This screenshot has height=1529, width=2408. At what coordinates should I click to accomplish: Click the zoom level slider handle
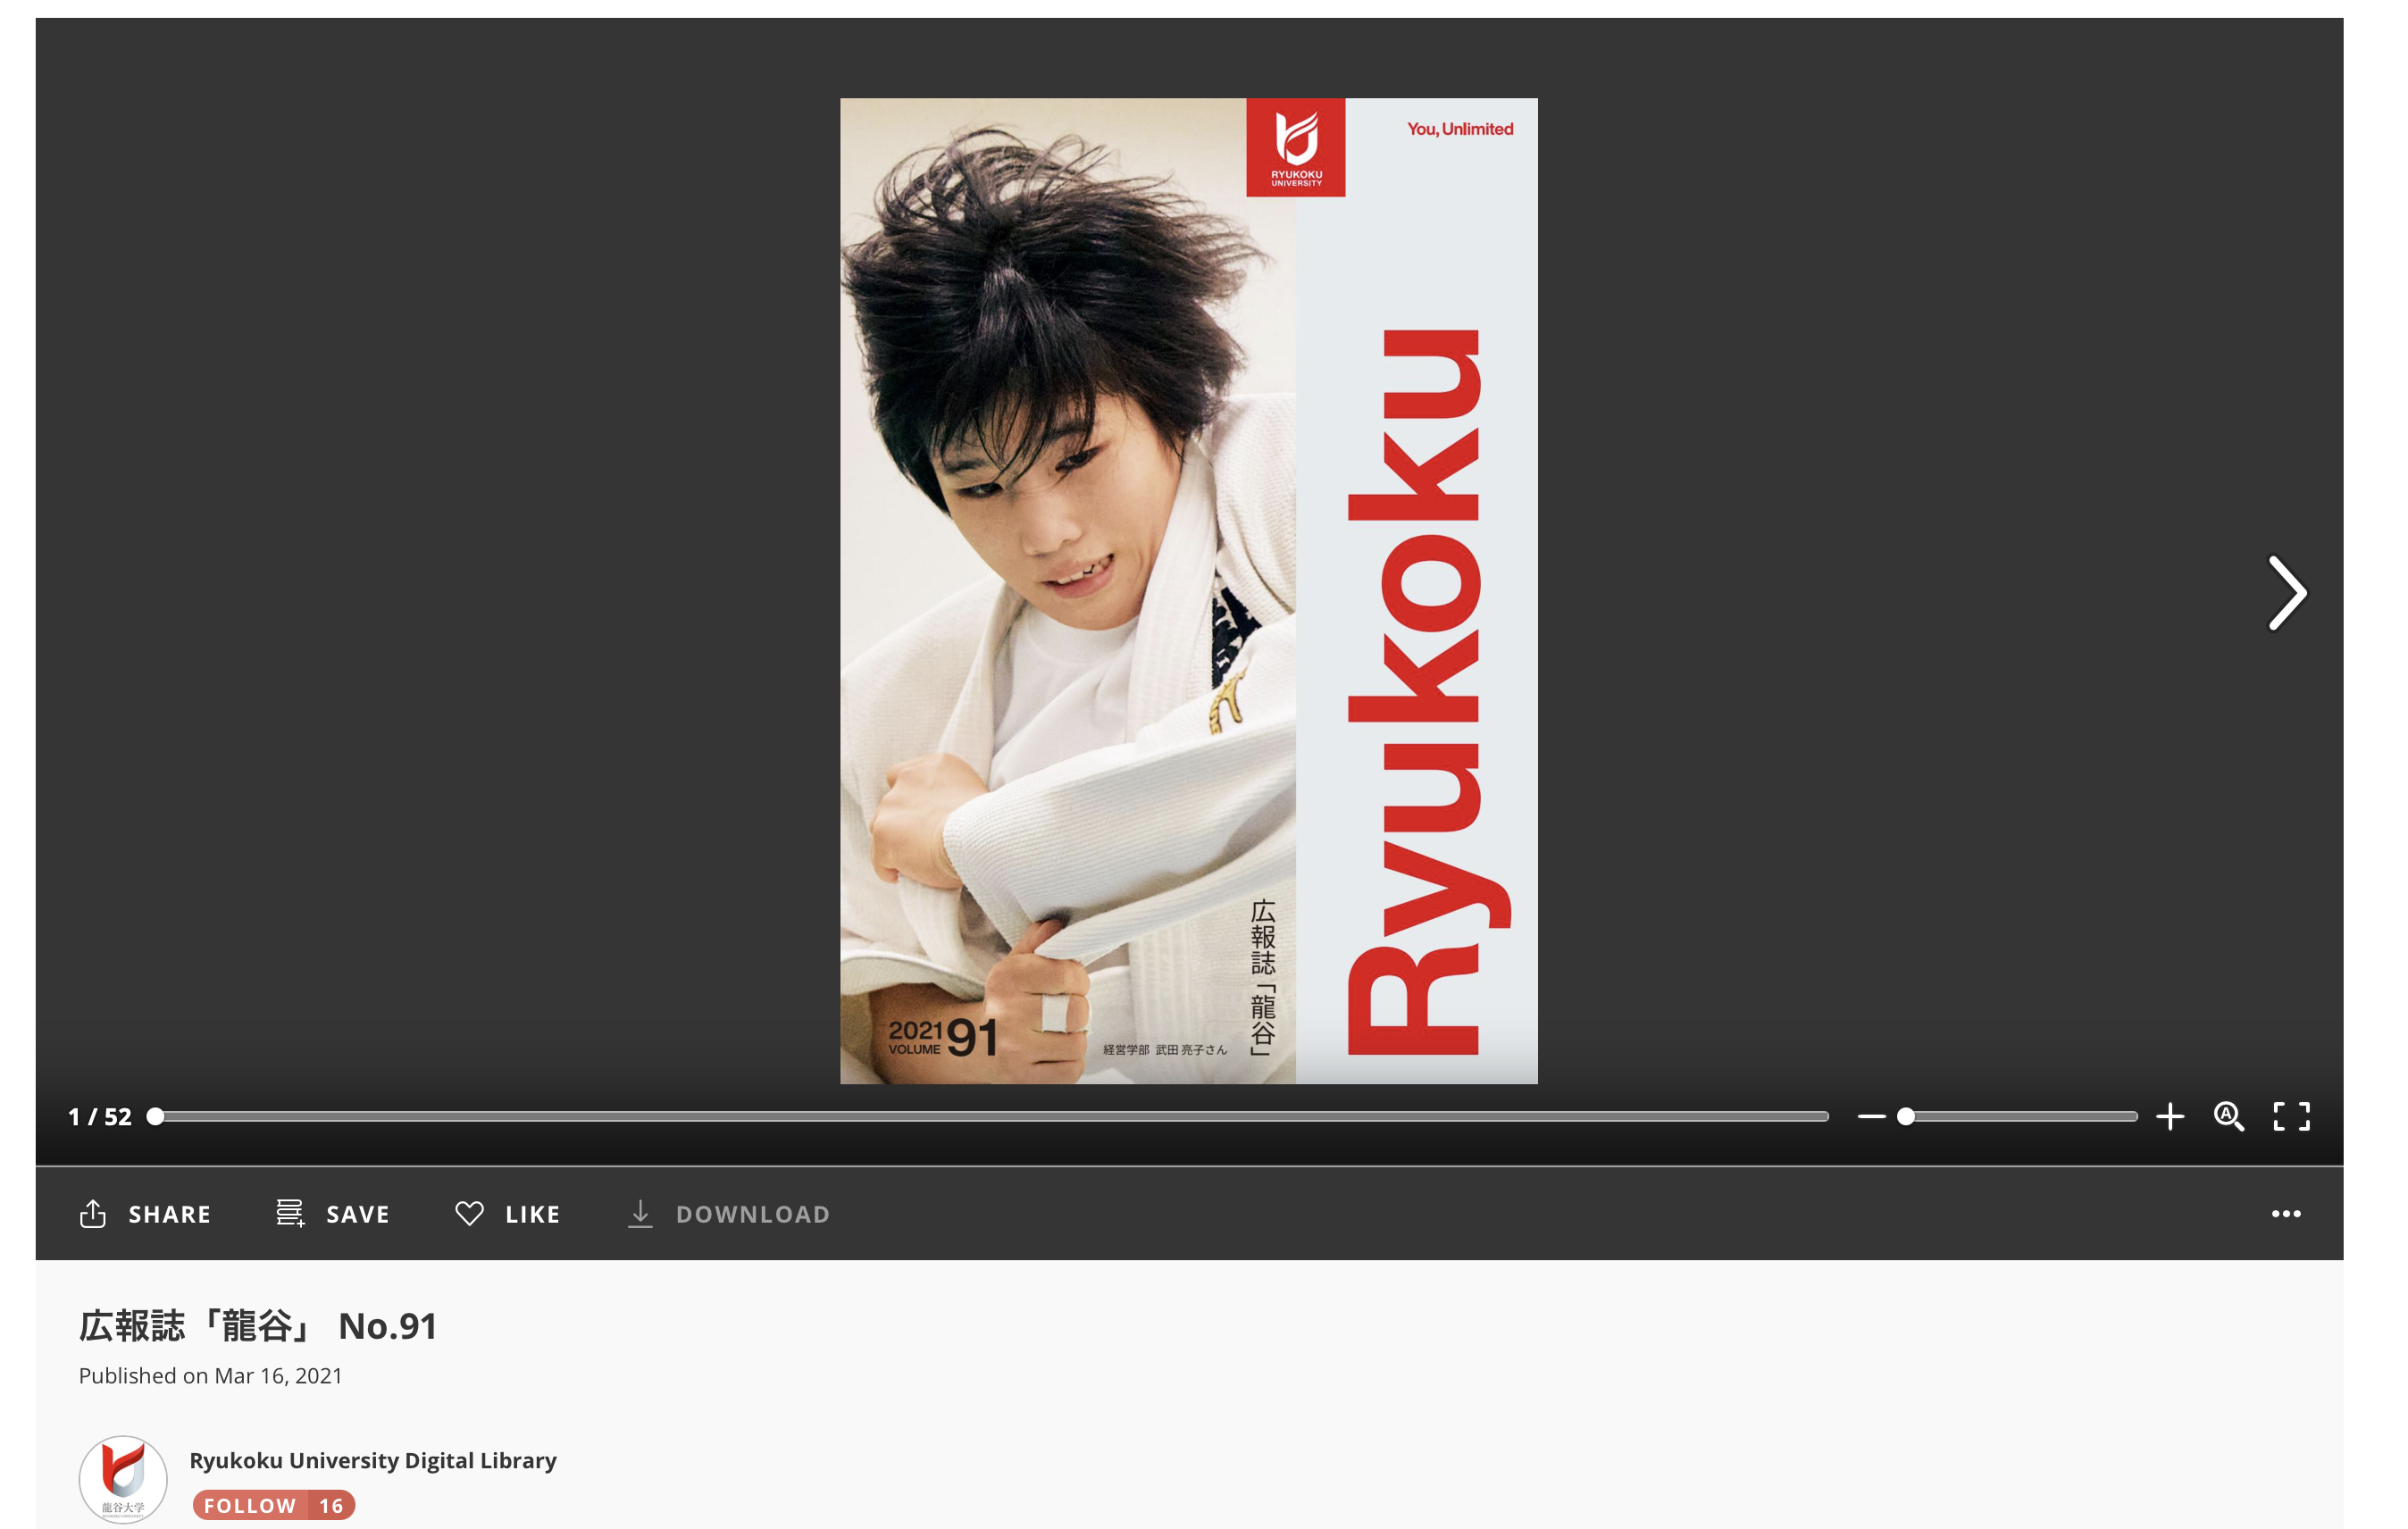(x=1906, y=1116)
